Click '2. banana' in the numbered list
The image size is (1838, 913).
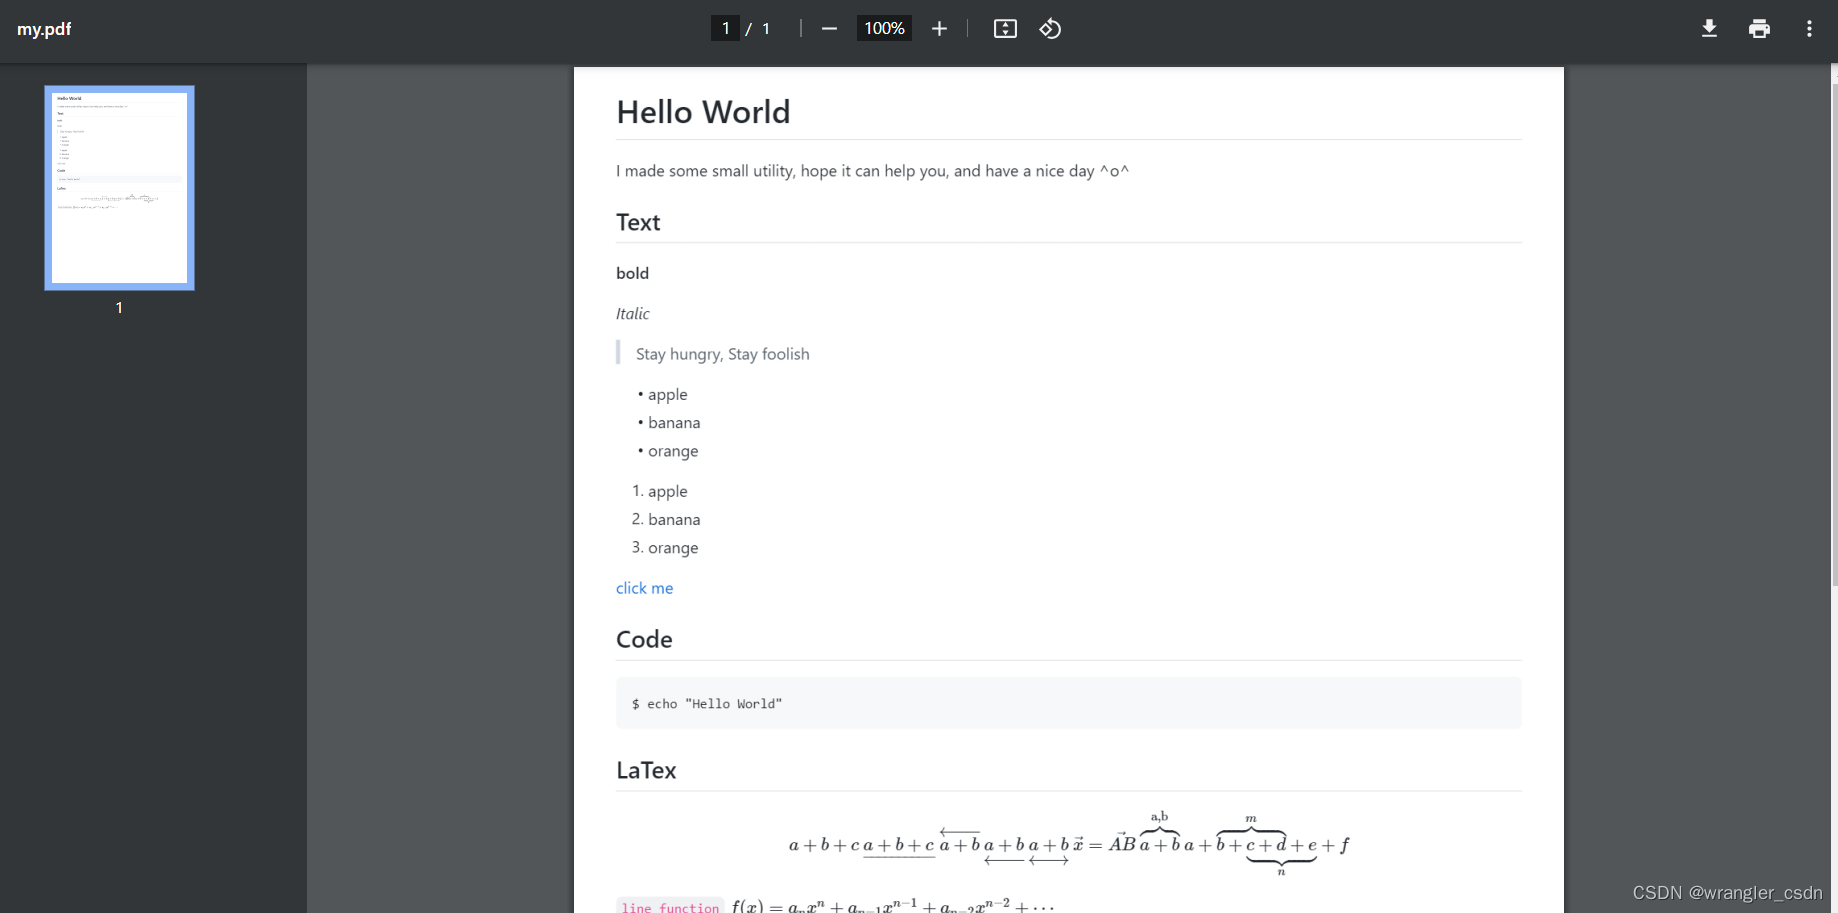point(666,520)
